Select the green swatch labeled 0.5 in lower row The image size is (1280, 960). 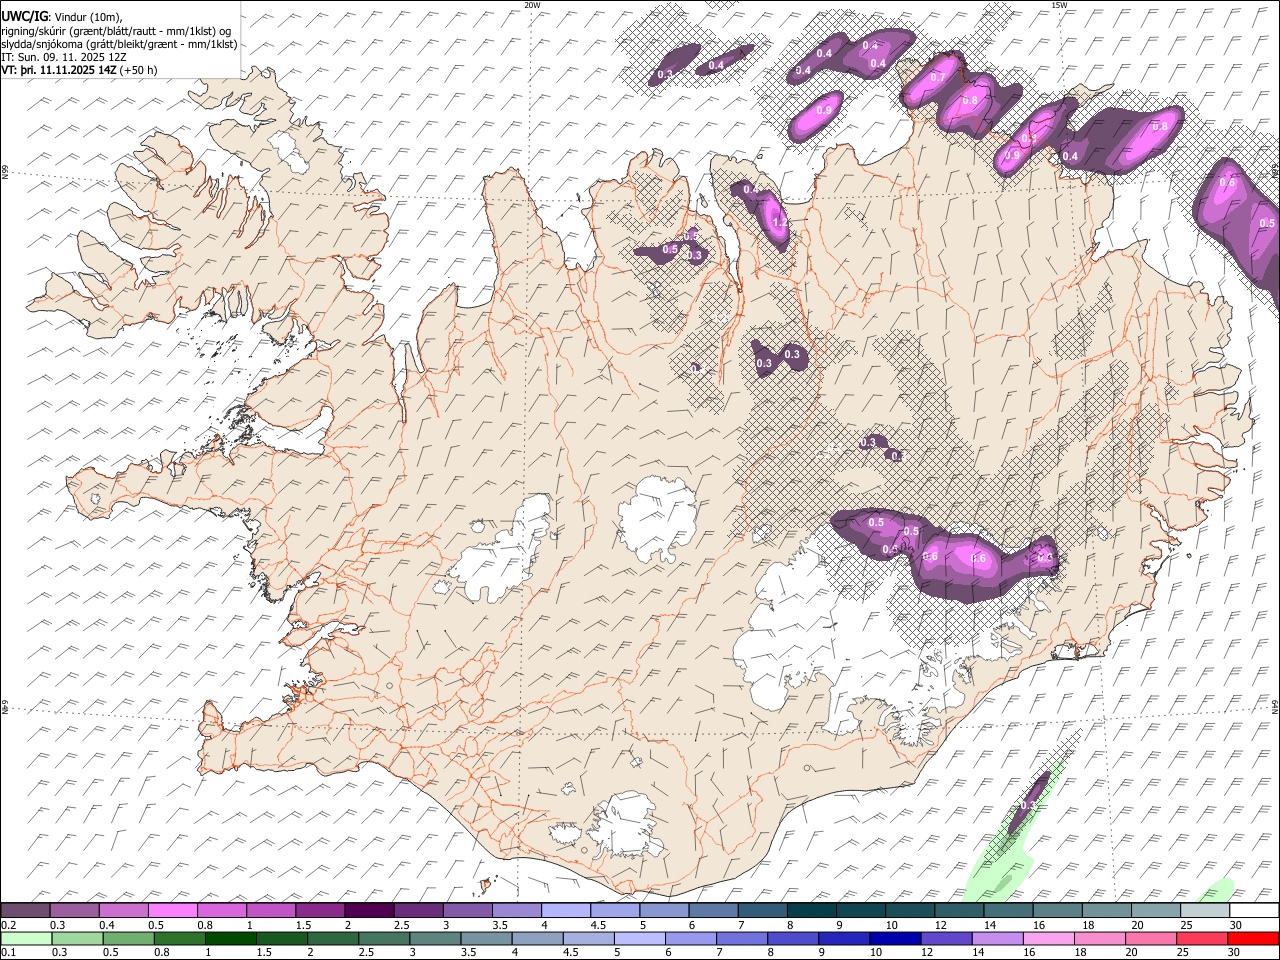(130, 939)
